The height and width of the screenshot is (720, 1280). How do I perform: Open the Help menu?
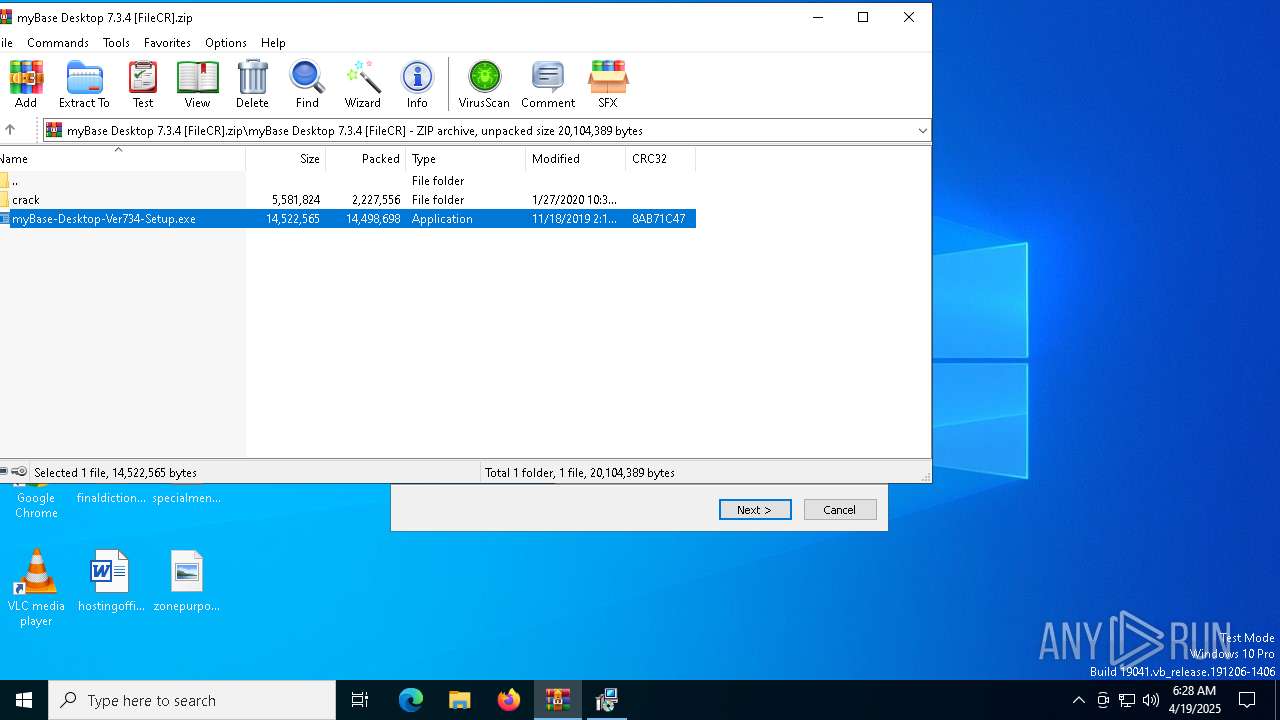coord(273,43)
